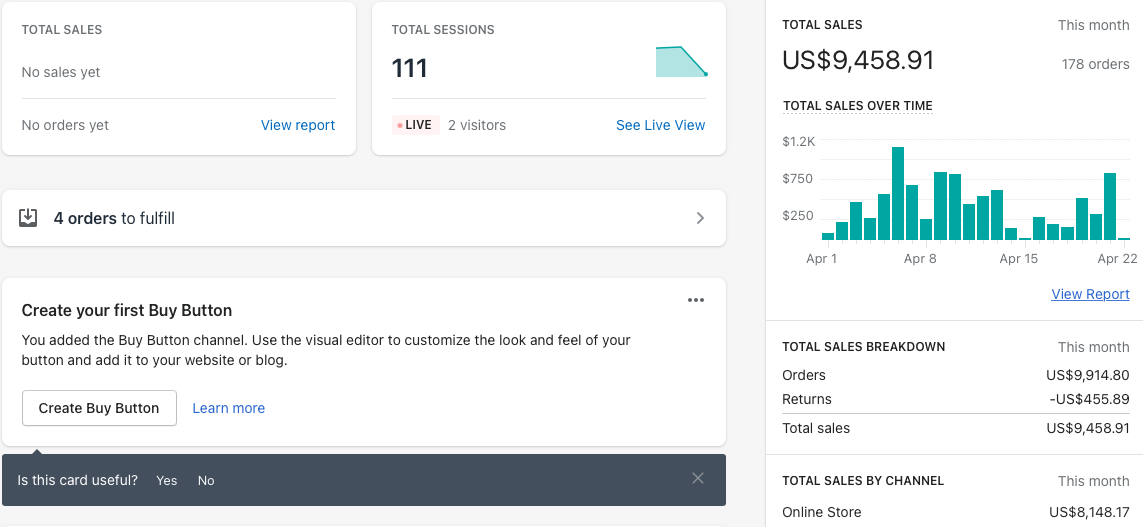The image size is (1143, 527).
Task: Click the 178 orders count
Action: pos(1095,64)
